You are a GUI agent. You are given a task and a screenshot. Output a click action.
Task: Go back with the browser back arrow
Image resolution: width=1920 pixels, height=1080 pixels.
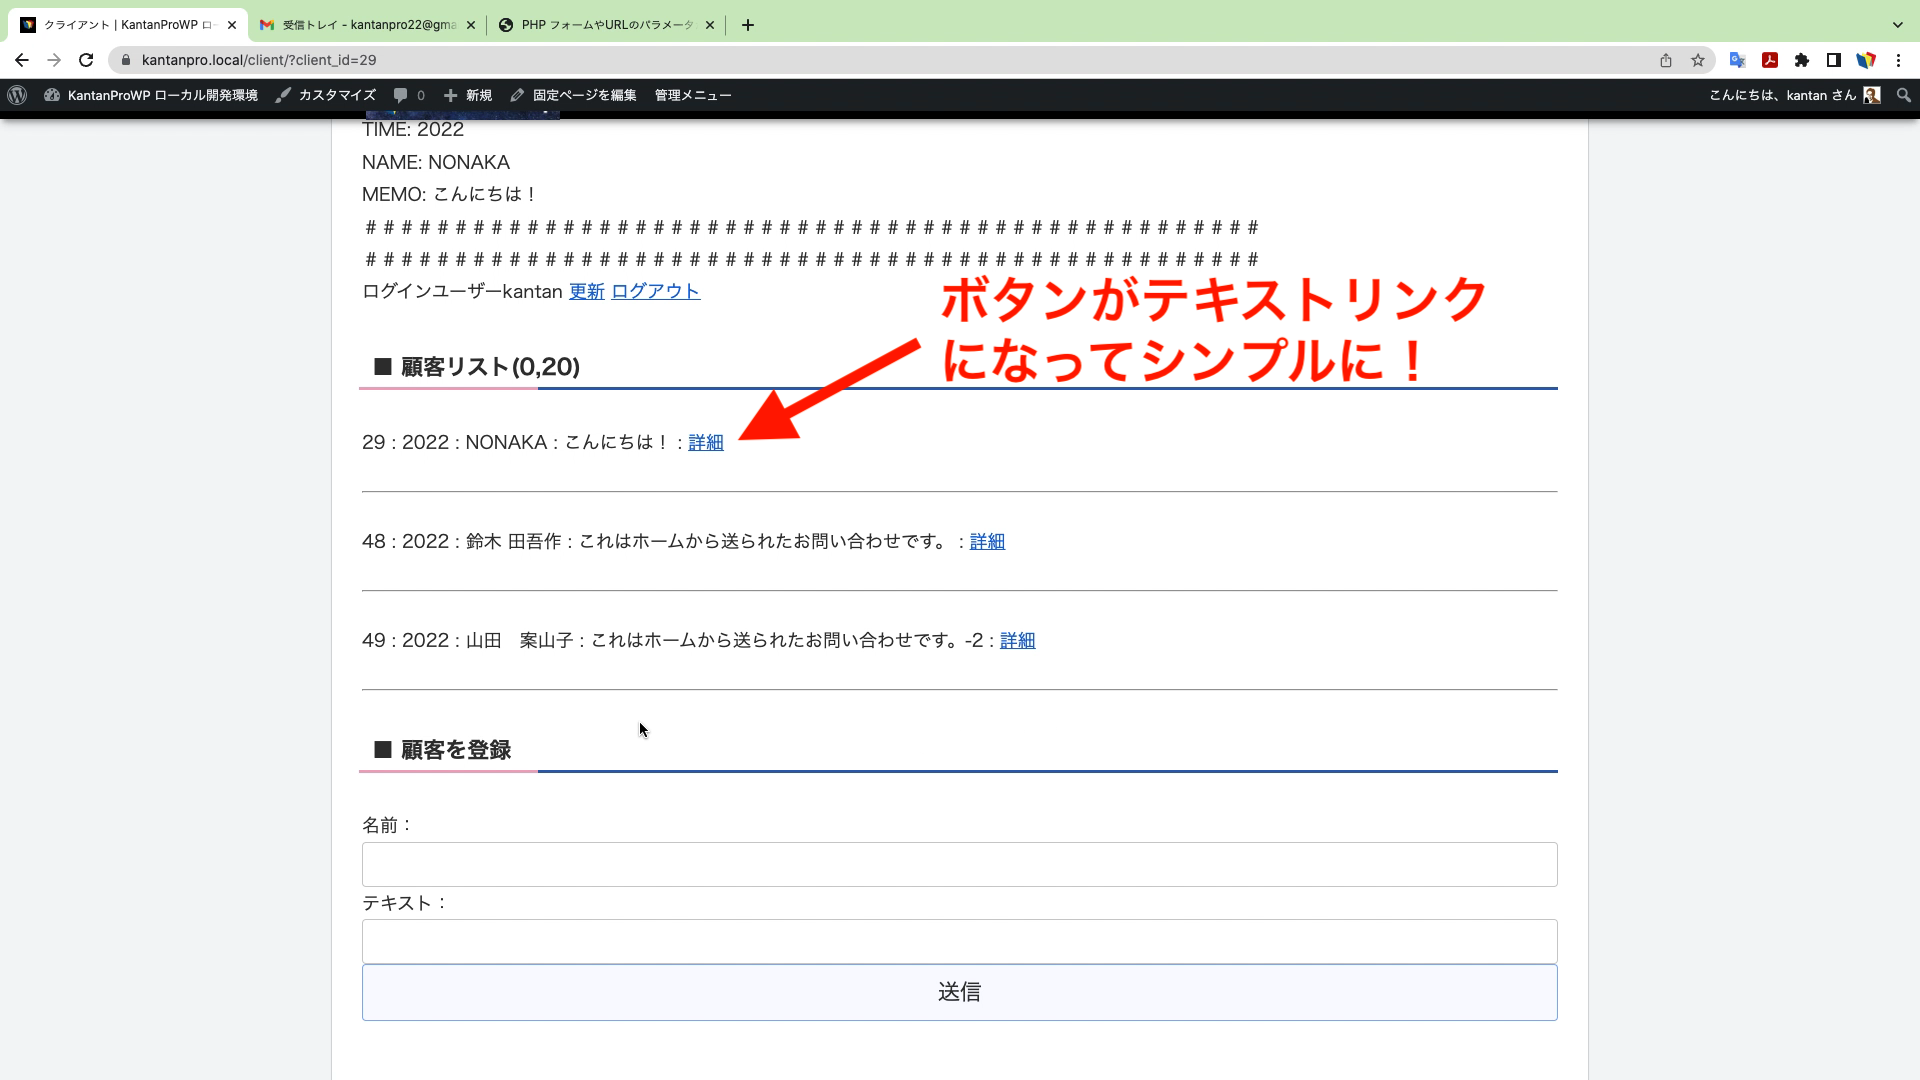click(x=22, y=60)
